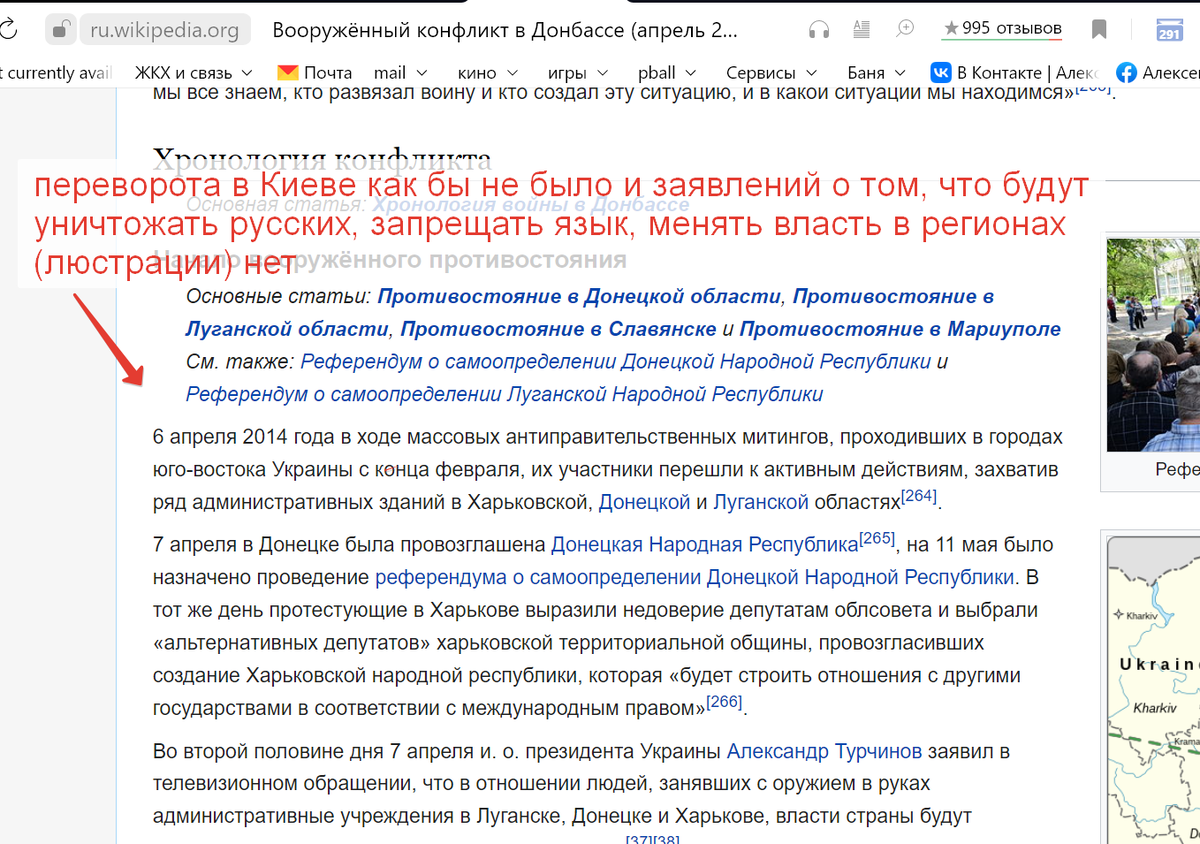This screenshot has height=844, width=1200.
Task: Open the site security lock icon
Action: click(x=61, y=30)
